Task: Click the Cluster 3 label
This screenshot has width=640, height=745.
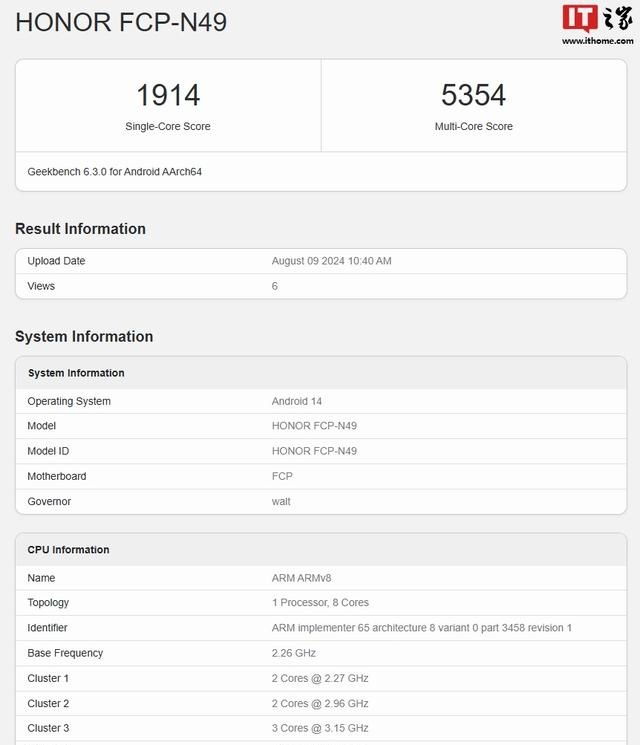Action: point(48,728)
